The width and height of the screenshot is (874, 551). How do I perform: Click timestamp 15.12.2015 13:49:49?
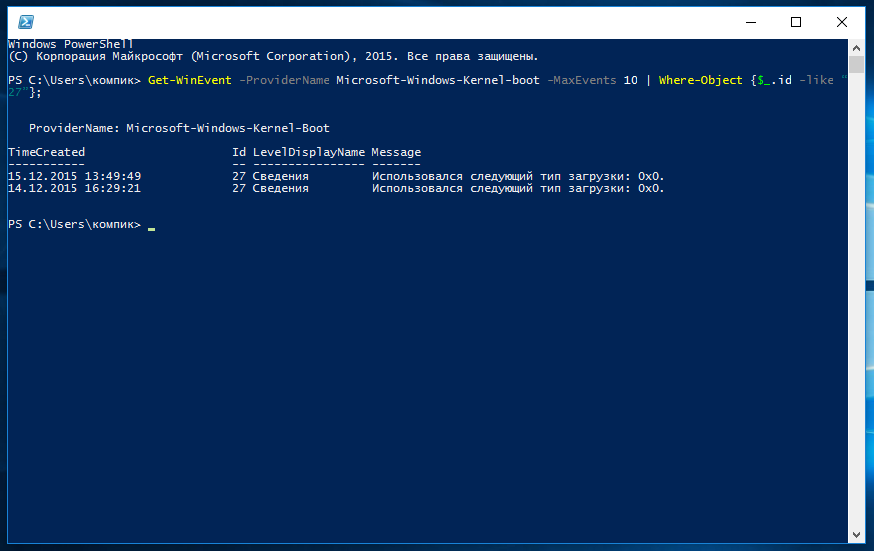tap(74, 176)
